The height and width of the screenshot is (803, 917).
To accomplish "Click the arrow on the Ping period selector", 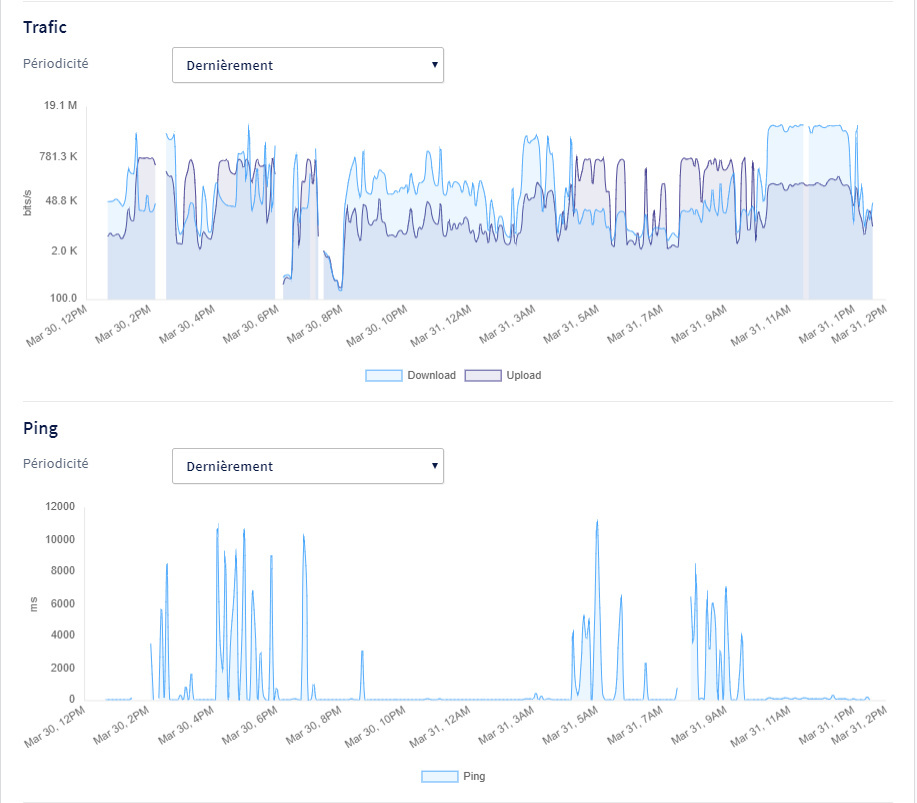I will [434, 466].
